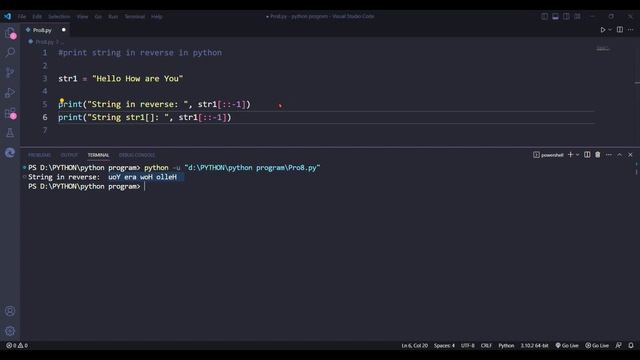Image resolution: width=640 pixels, height=360 pixels.
Task: Switch to the Debug Console tab
Action: click(x=137, y=155)
